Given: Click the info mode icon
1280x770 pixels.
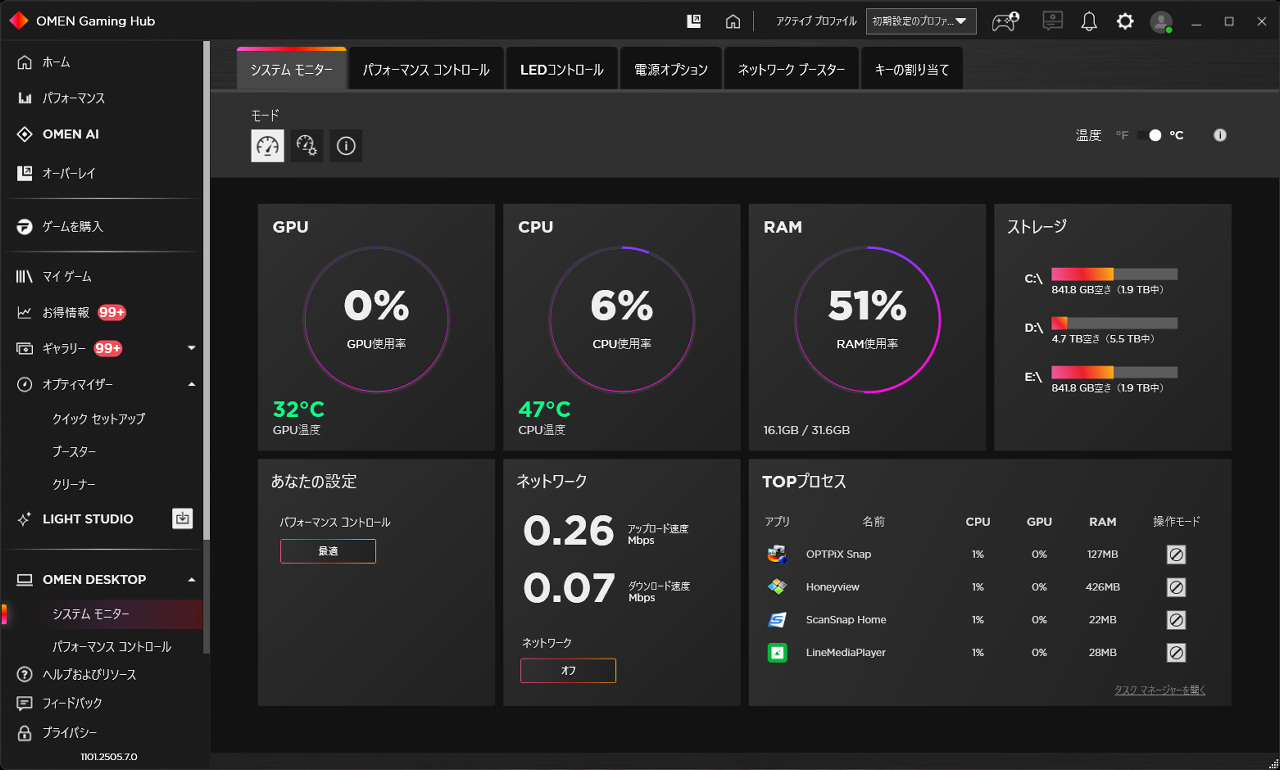Looking at the screenshot, I should pos(346,146).
